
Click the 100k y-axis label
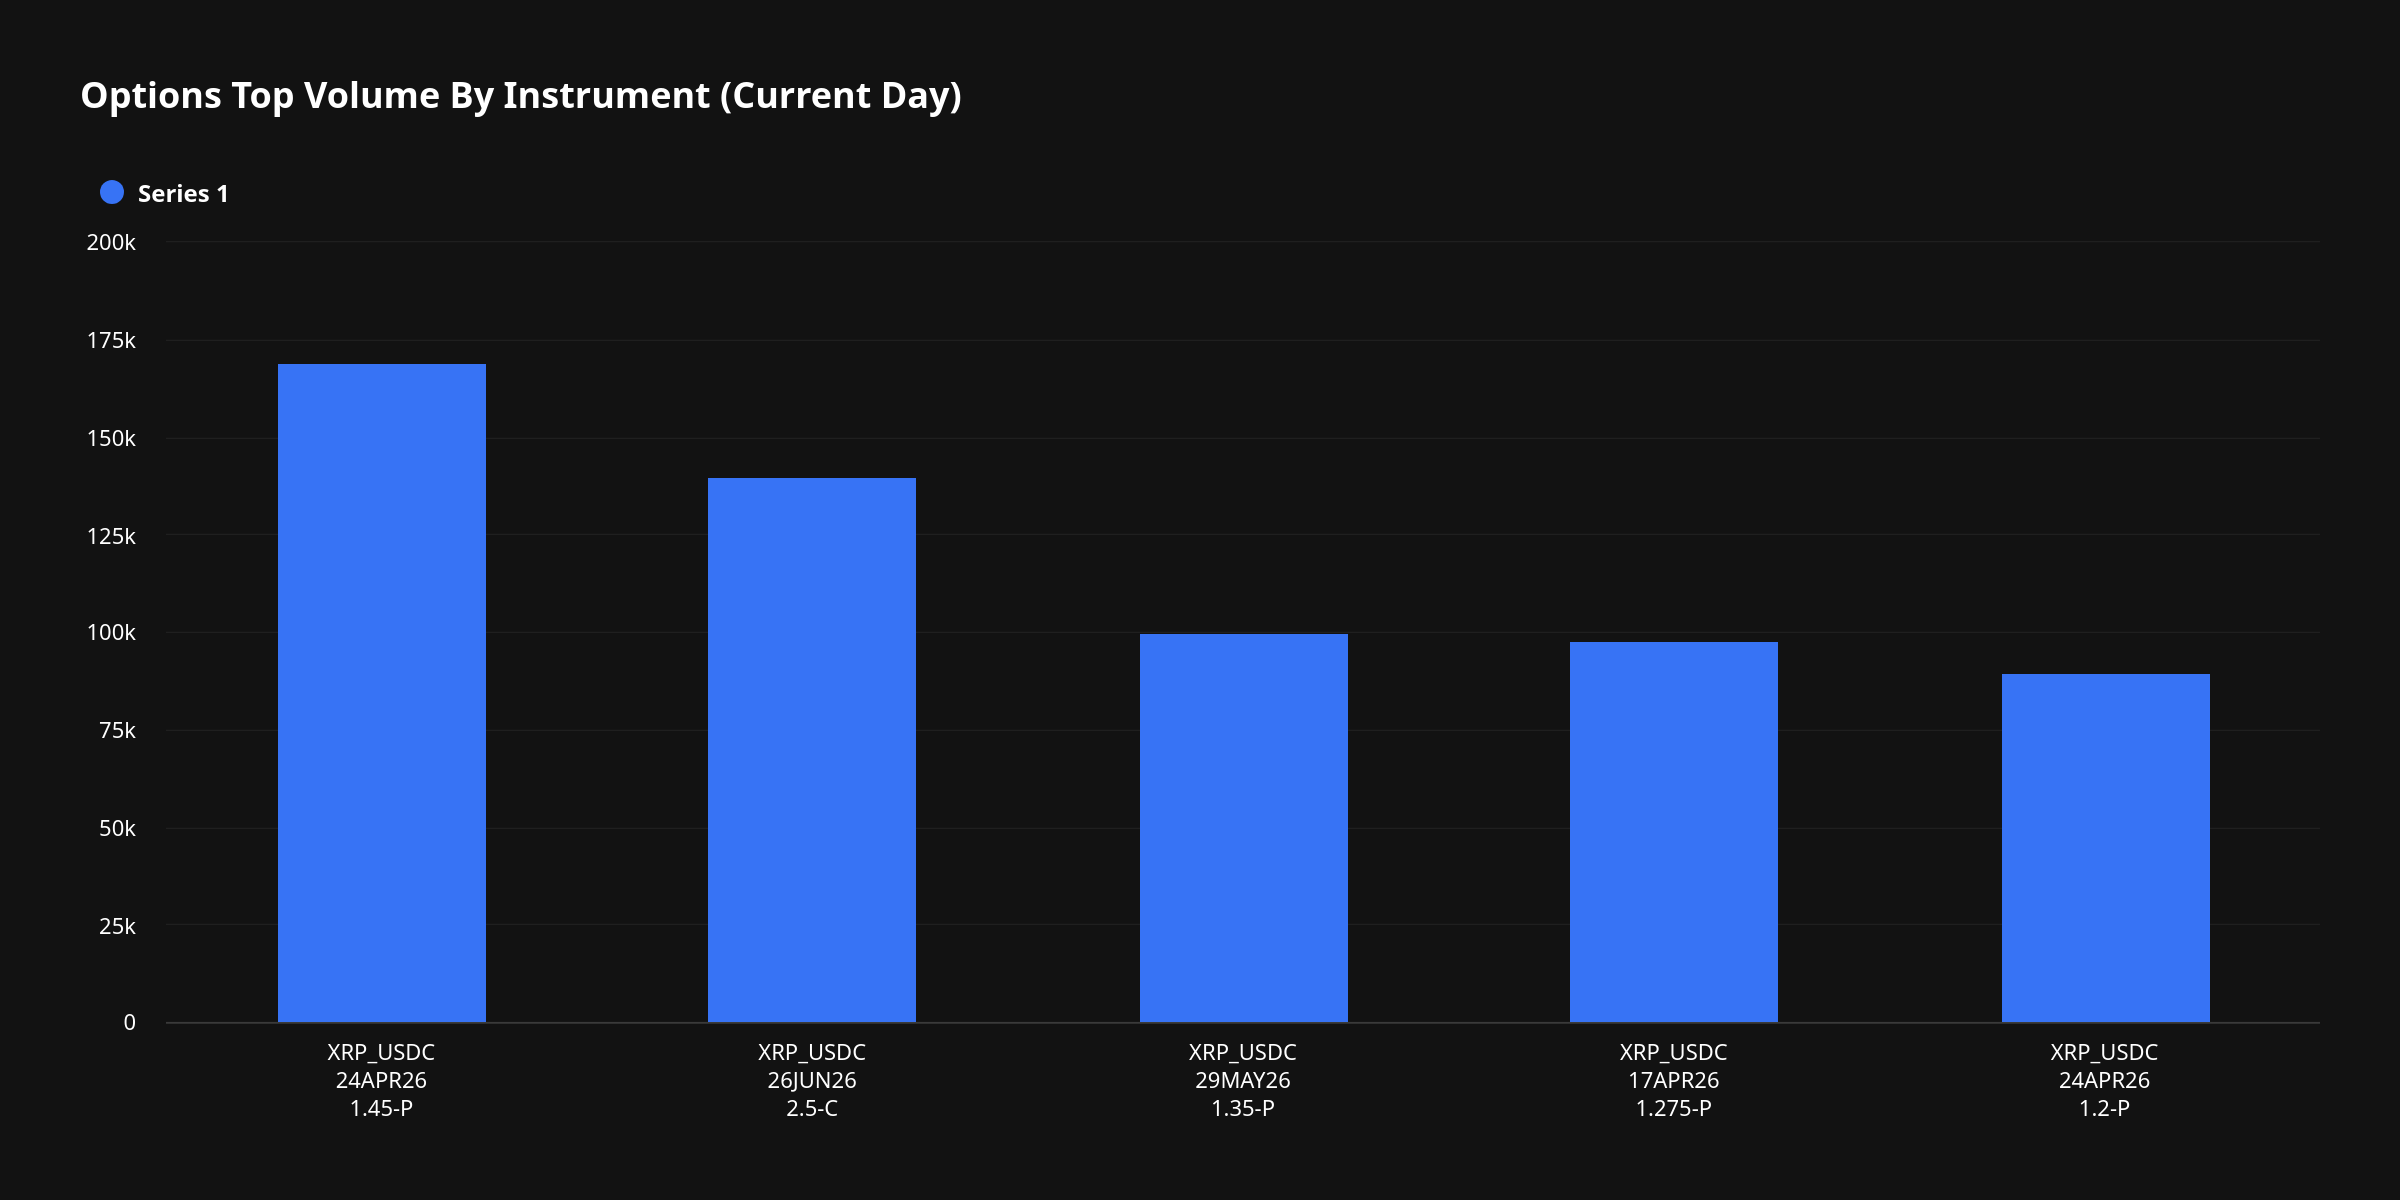pos(111,633)
